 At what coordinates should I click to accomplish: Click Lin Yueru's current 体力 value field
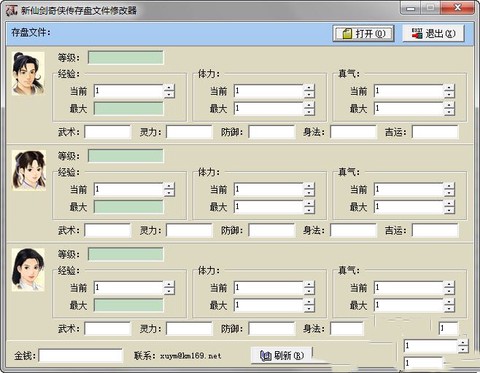(x=269, y=288)
